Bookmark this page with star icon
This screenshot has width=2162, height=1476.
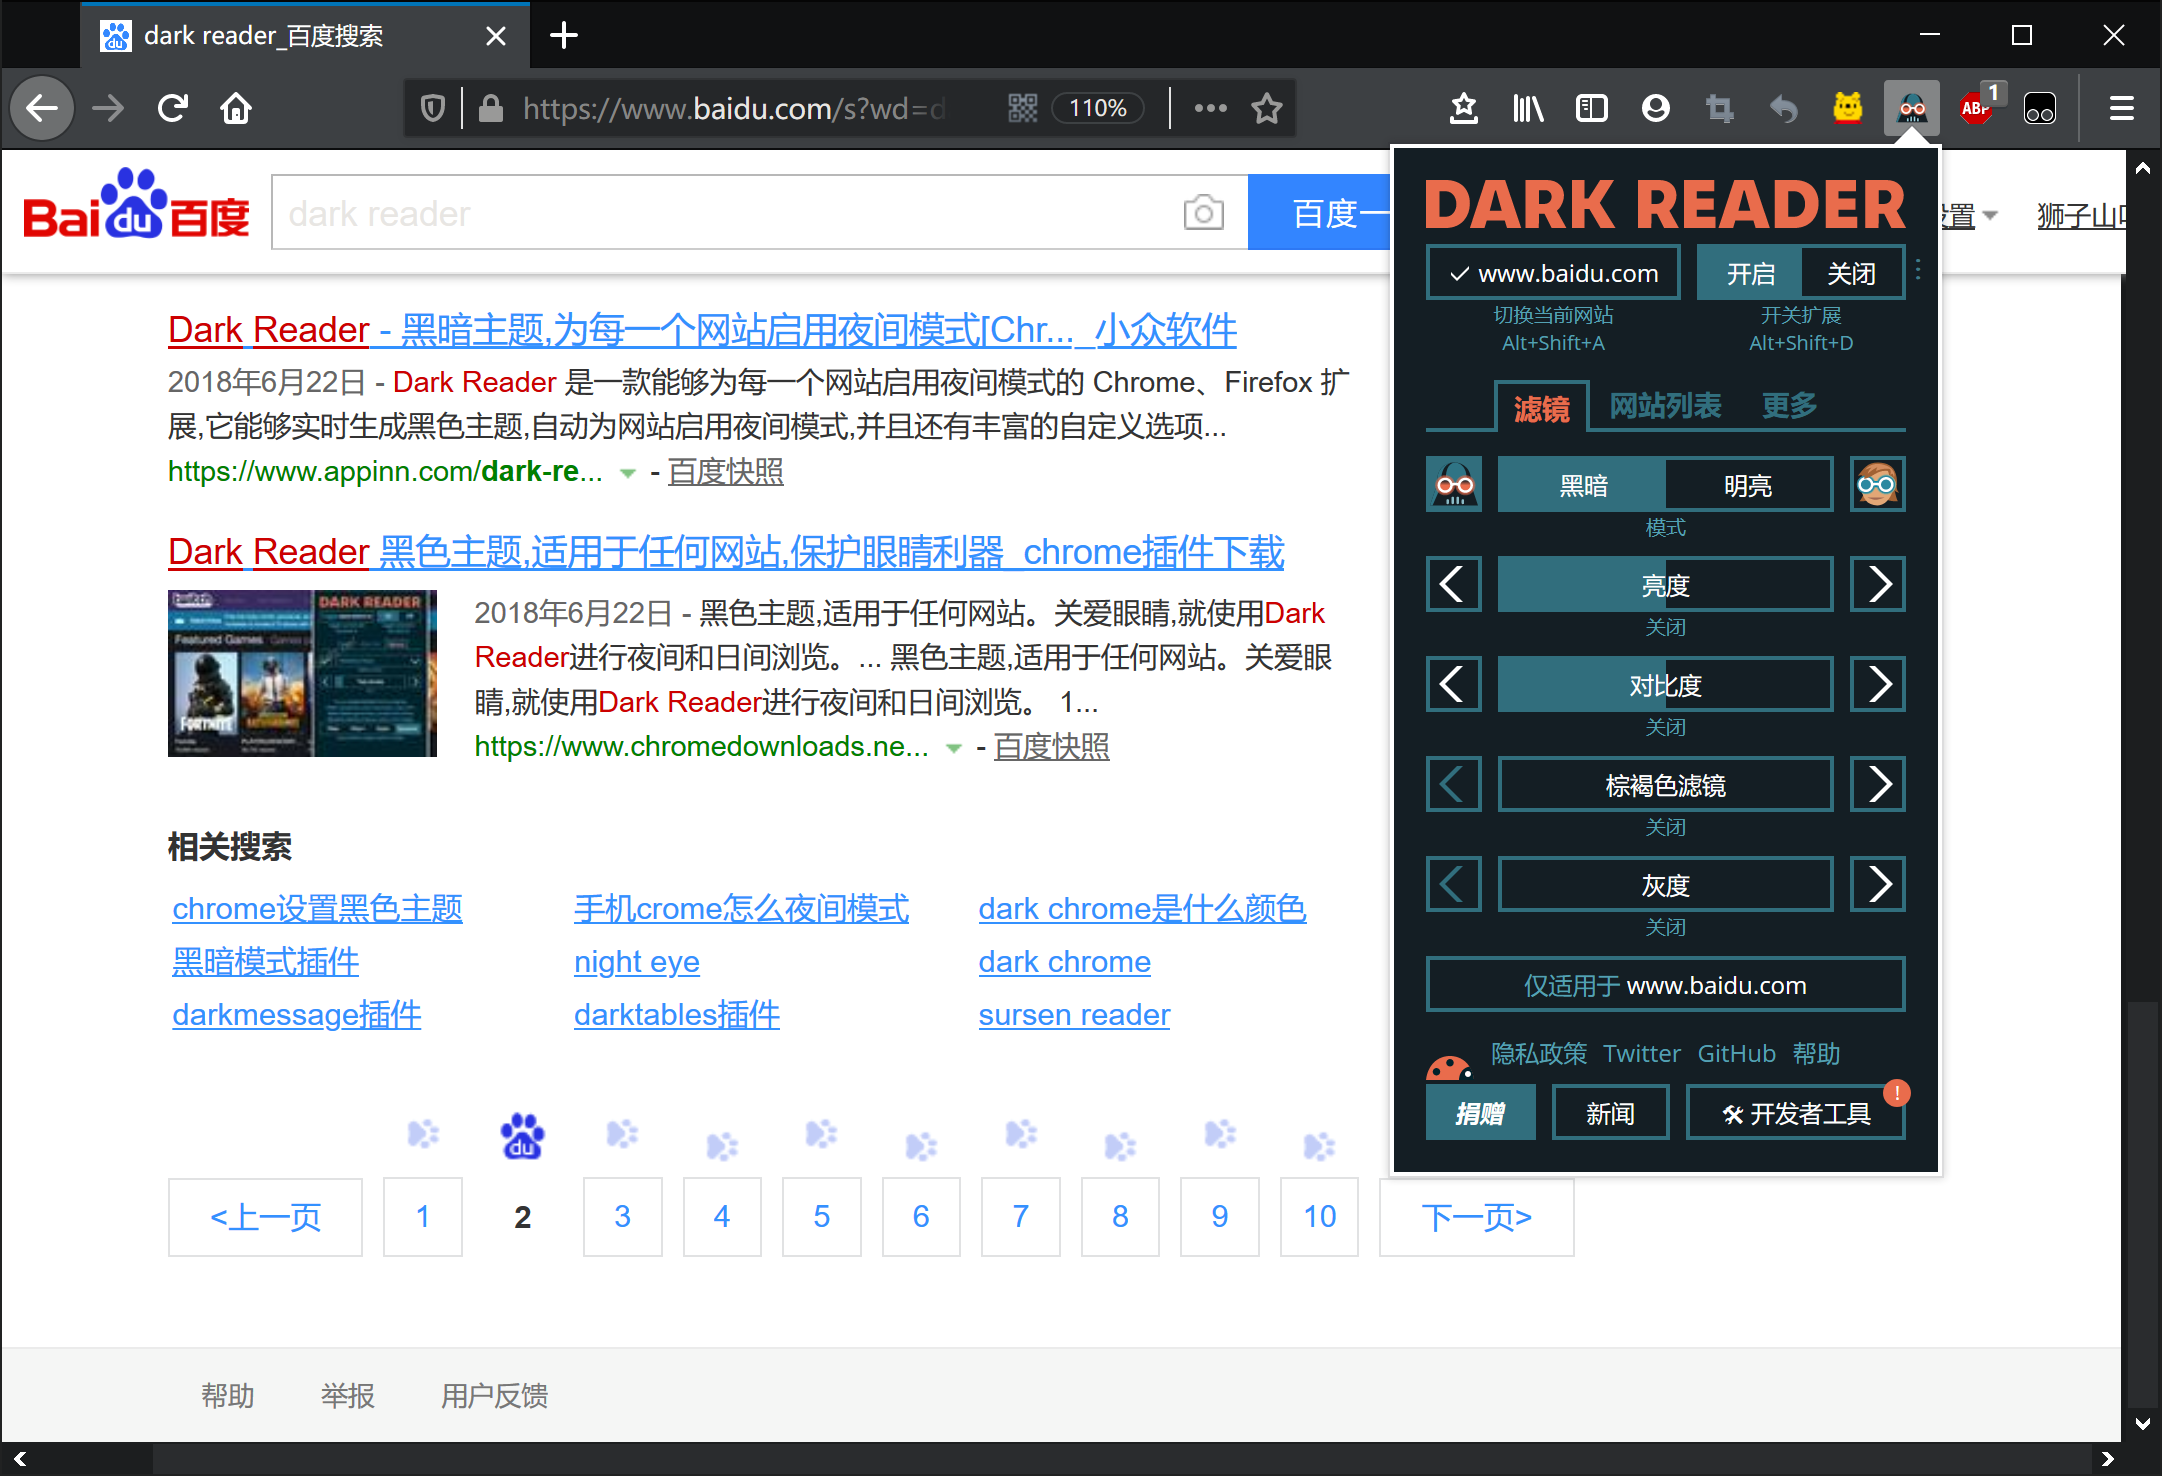[x=1266, y=108]
